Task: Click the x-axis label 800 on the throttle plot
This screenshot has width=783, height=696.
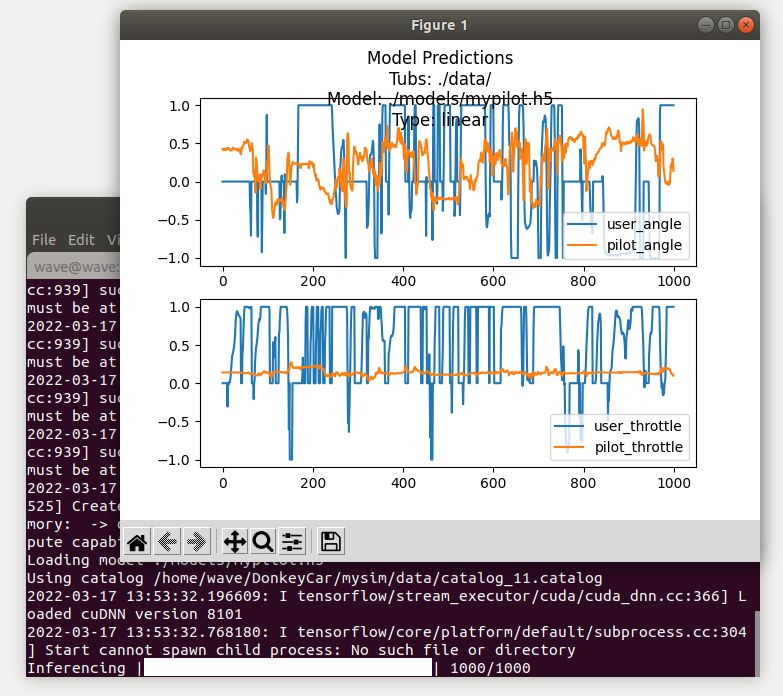Action: (583, 483)
